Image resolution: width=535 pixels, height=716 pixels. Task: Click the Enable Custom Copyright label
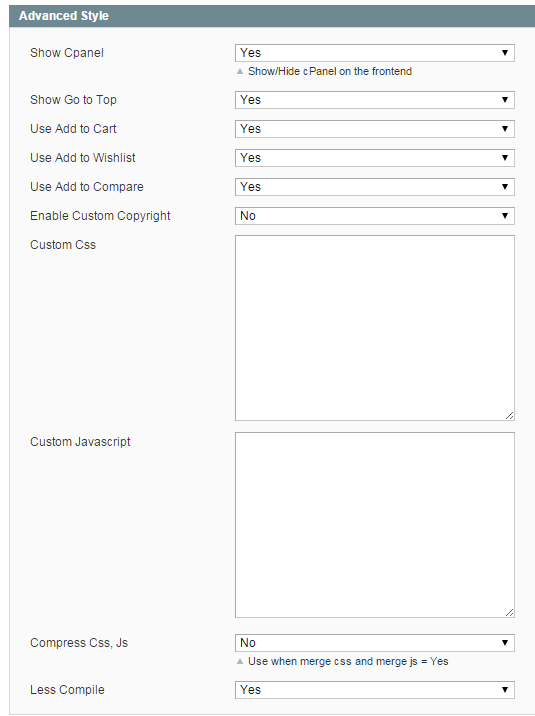point(100,216)
